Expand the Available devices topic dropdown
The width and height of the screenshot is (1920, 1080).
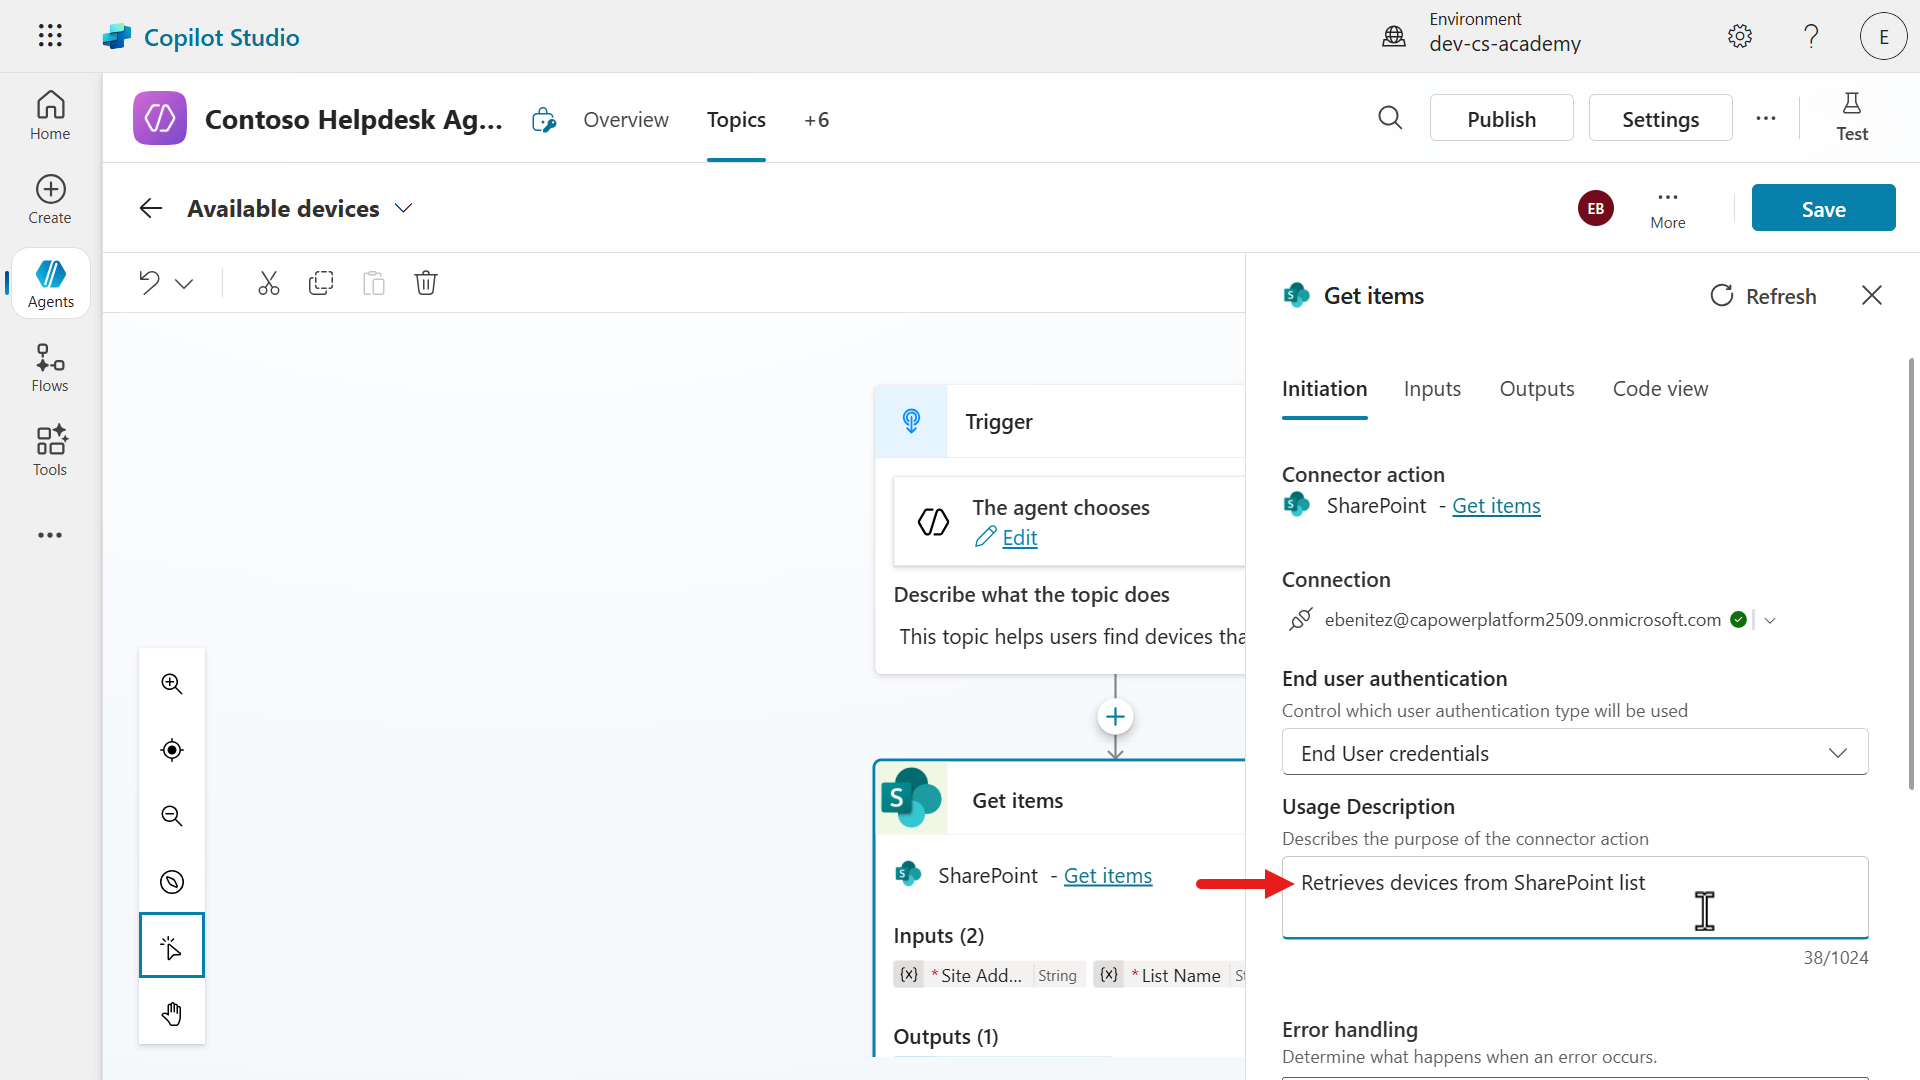pos(403,208)
